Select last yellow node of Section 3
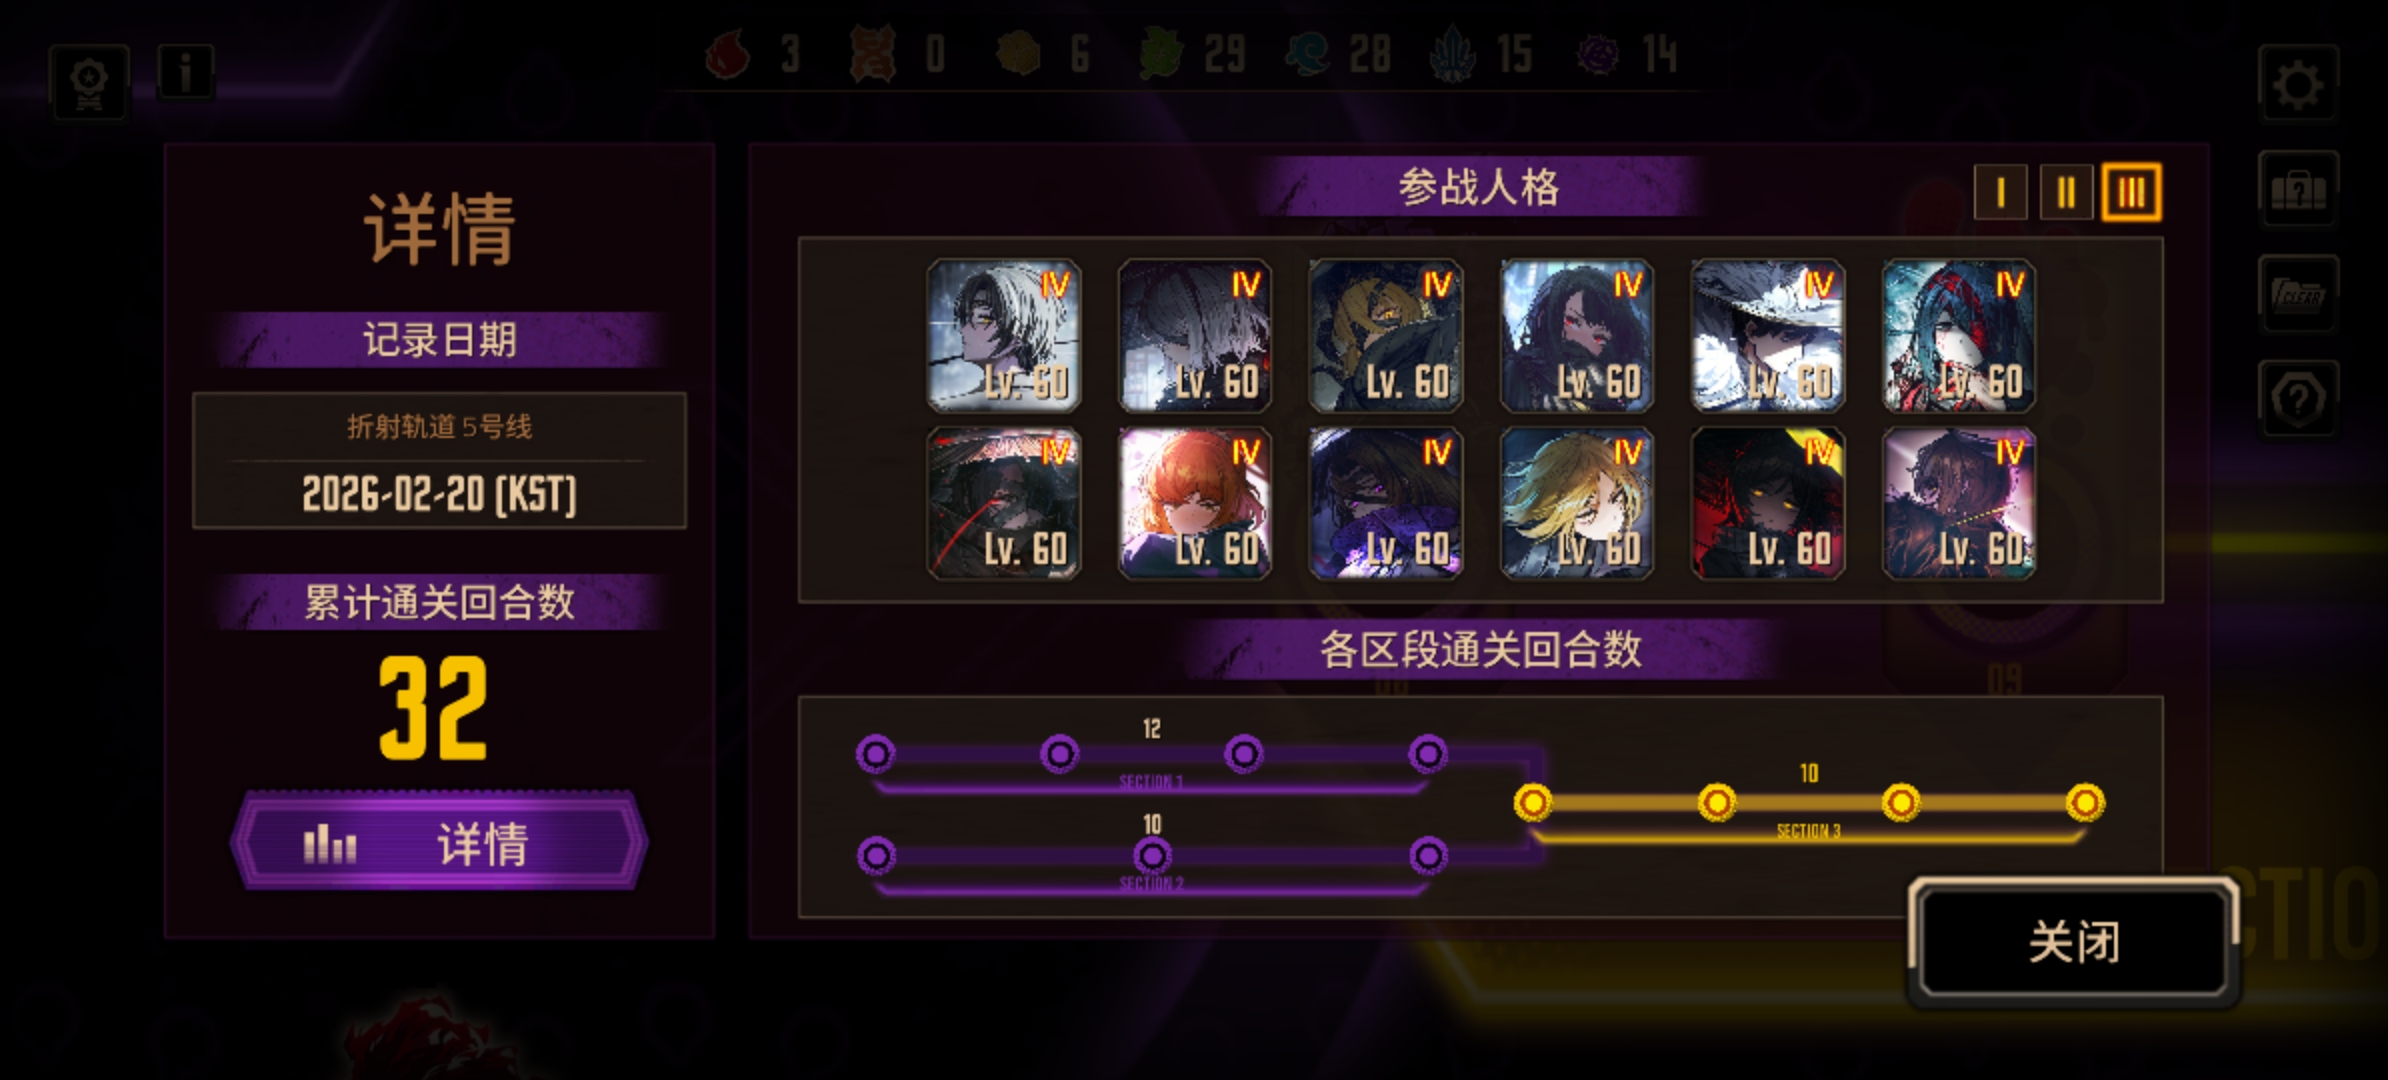The image size is (2388, 1080). pos(2085,802)
